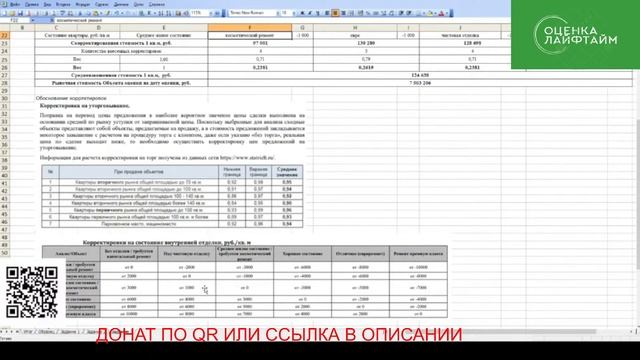Click the QR code image
The height and width of the screenshot is (360, 640).
coord(31,292)
